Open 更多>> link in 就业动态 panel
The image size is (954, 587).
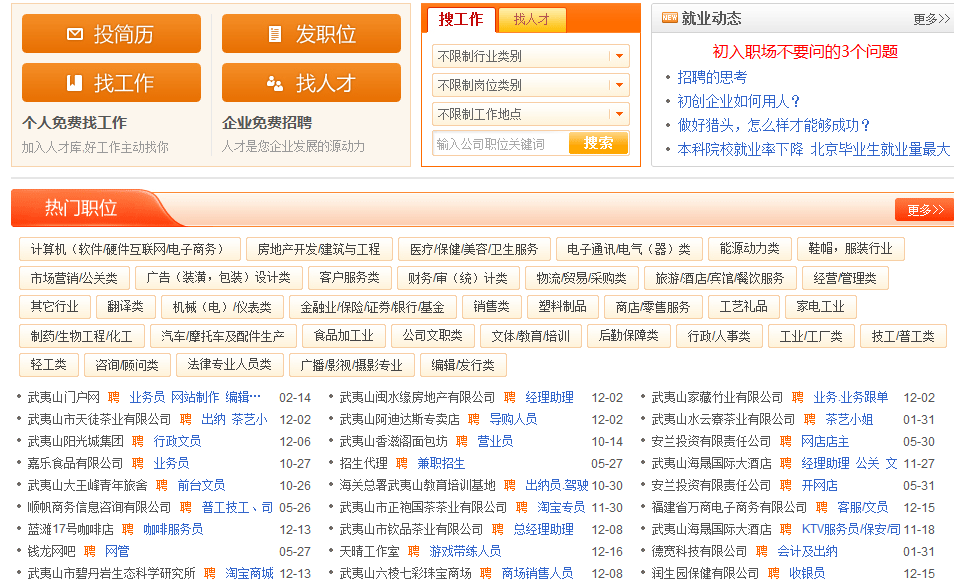931,19
